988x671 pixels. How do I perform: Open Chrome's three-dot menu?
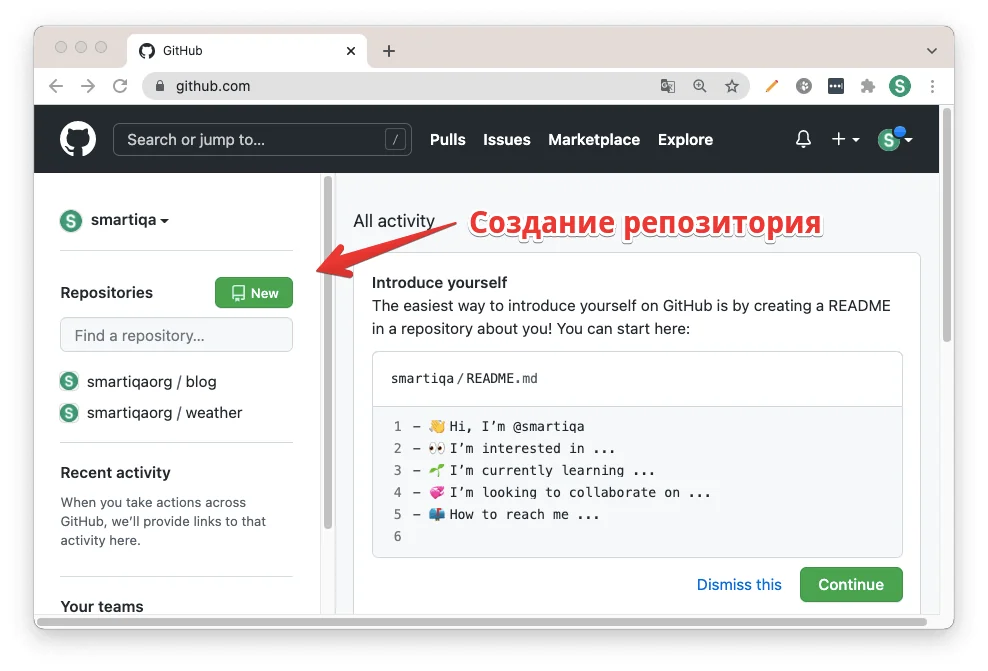933,86
